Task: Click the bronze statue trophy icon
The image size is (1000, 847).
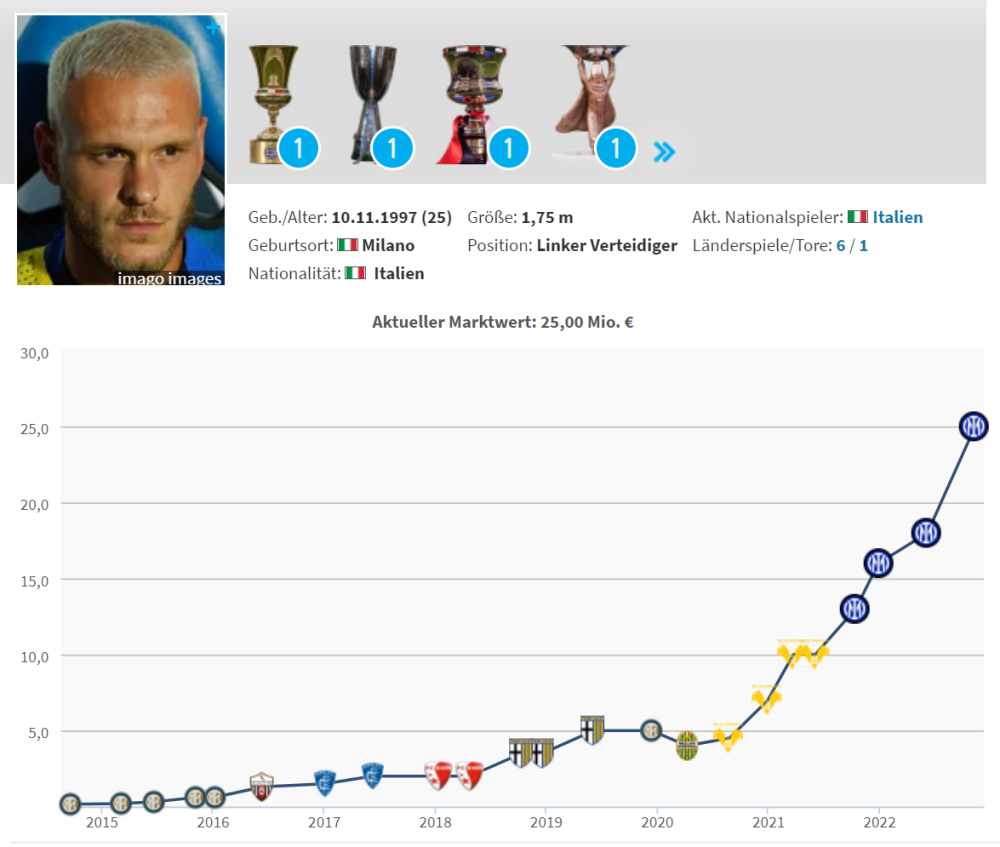Action: click(590, 101)
